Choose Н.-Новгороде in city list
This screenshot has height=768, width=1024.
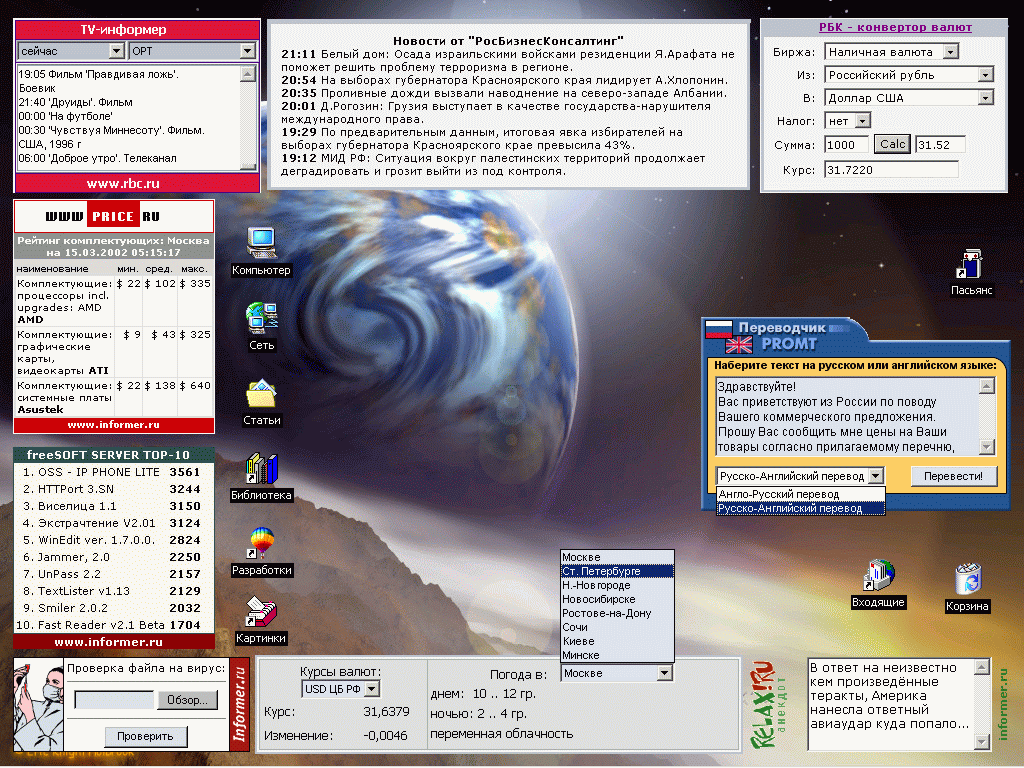pyautogui.click(x=617, y=585)
